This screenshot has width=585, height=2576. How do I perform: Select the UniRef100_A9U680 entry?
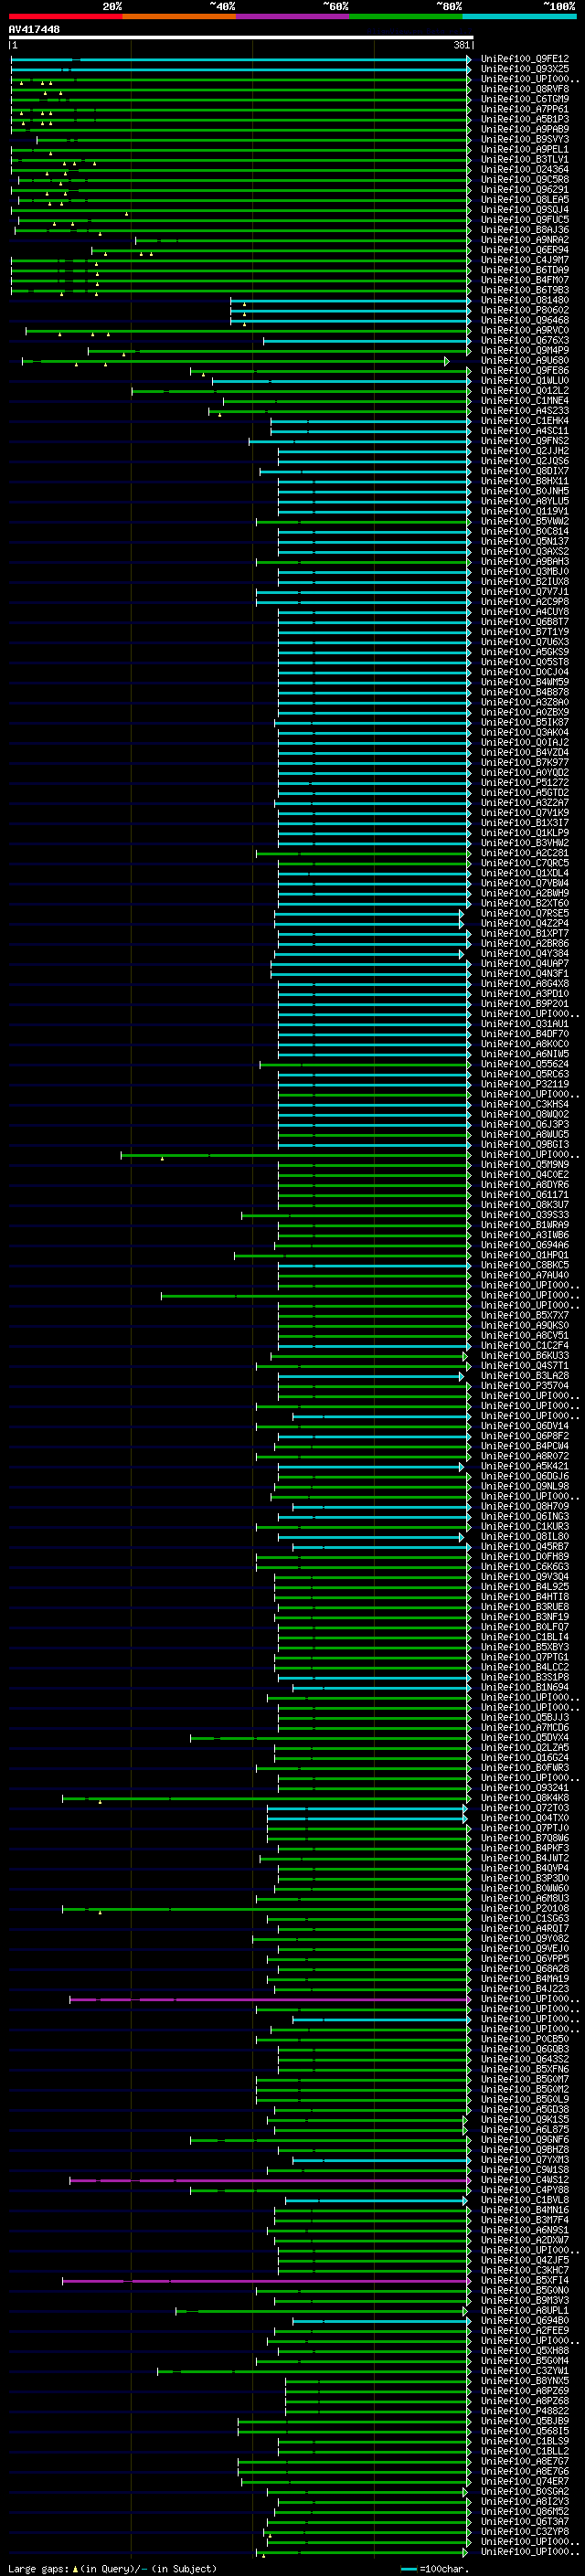[x=525, y=360]
